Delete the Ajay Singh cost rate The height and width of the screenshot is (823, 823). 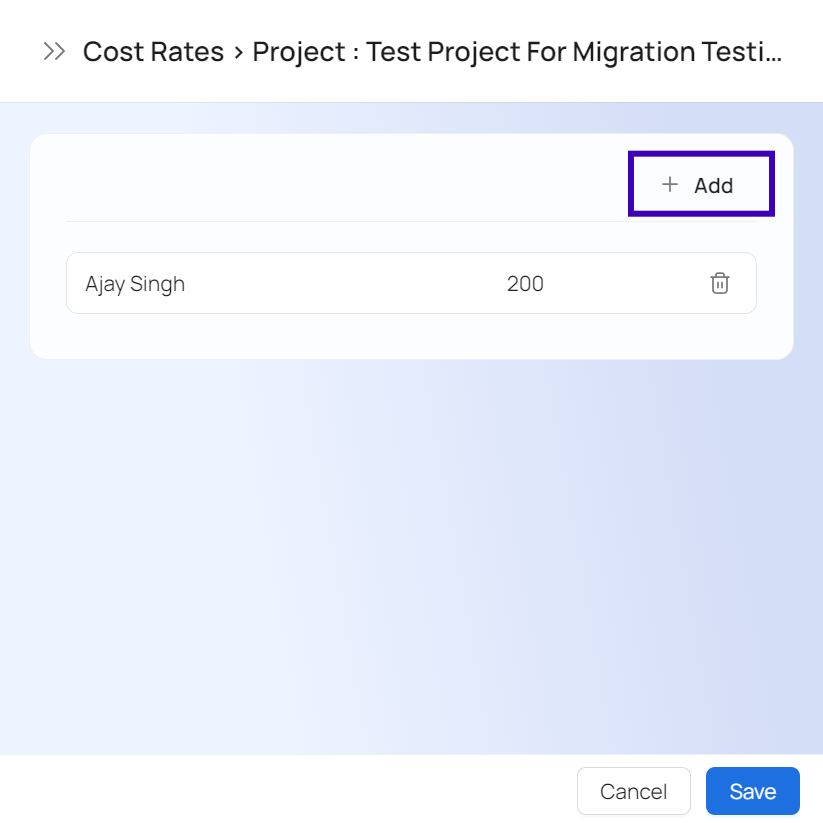(x=719, y=283)
